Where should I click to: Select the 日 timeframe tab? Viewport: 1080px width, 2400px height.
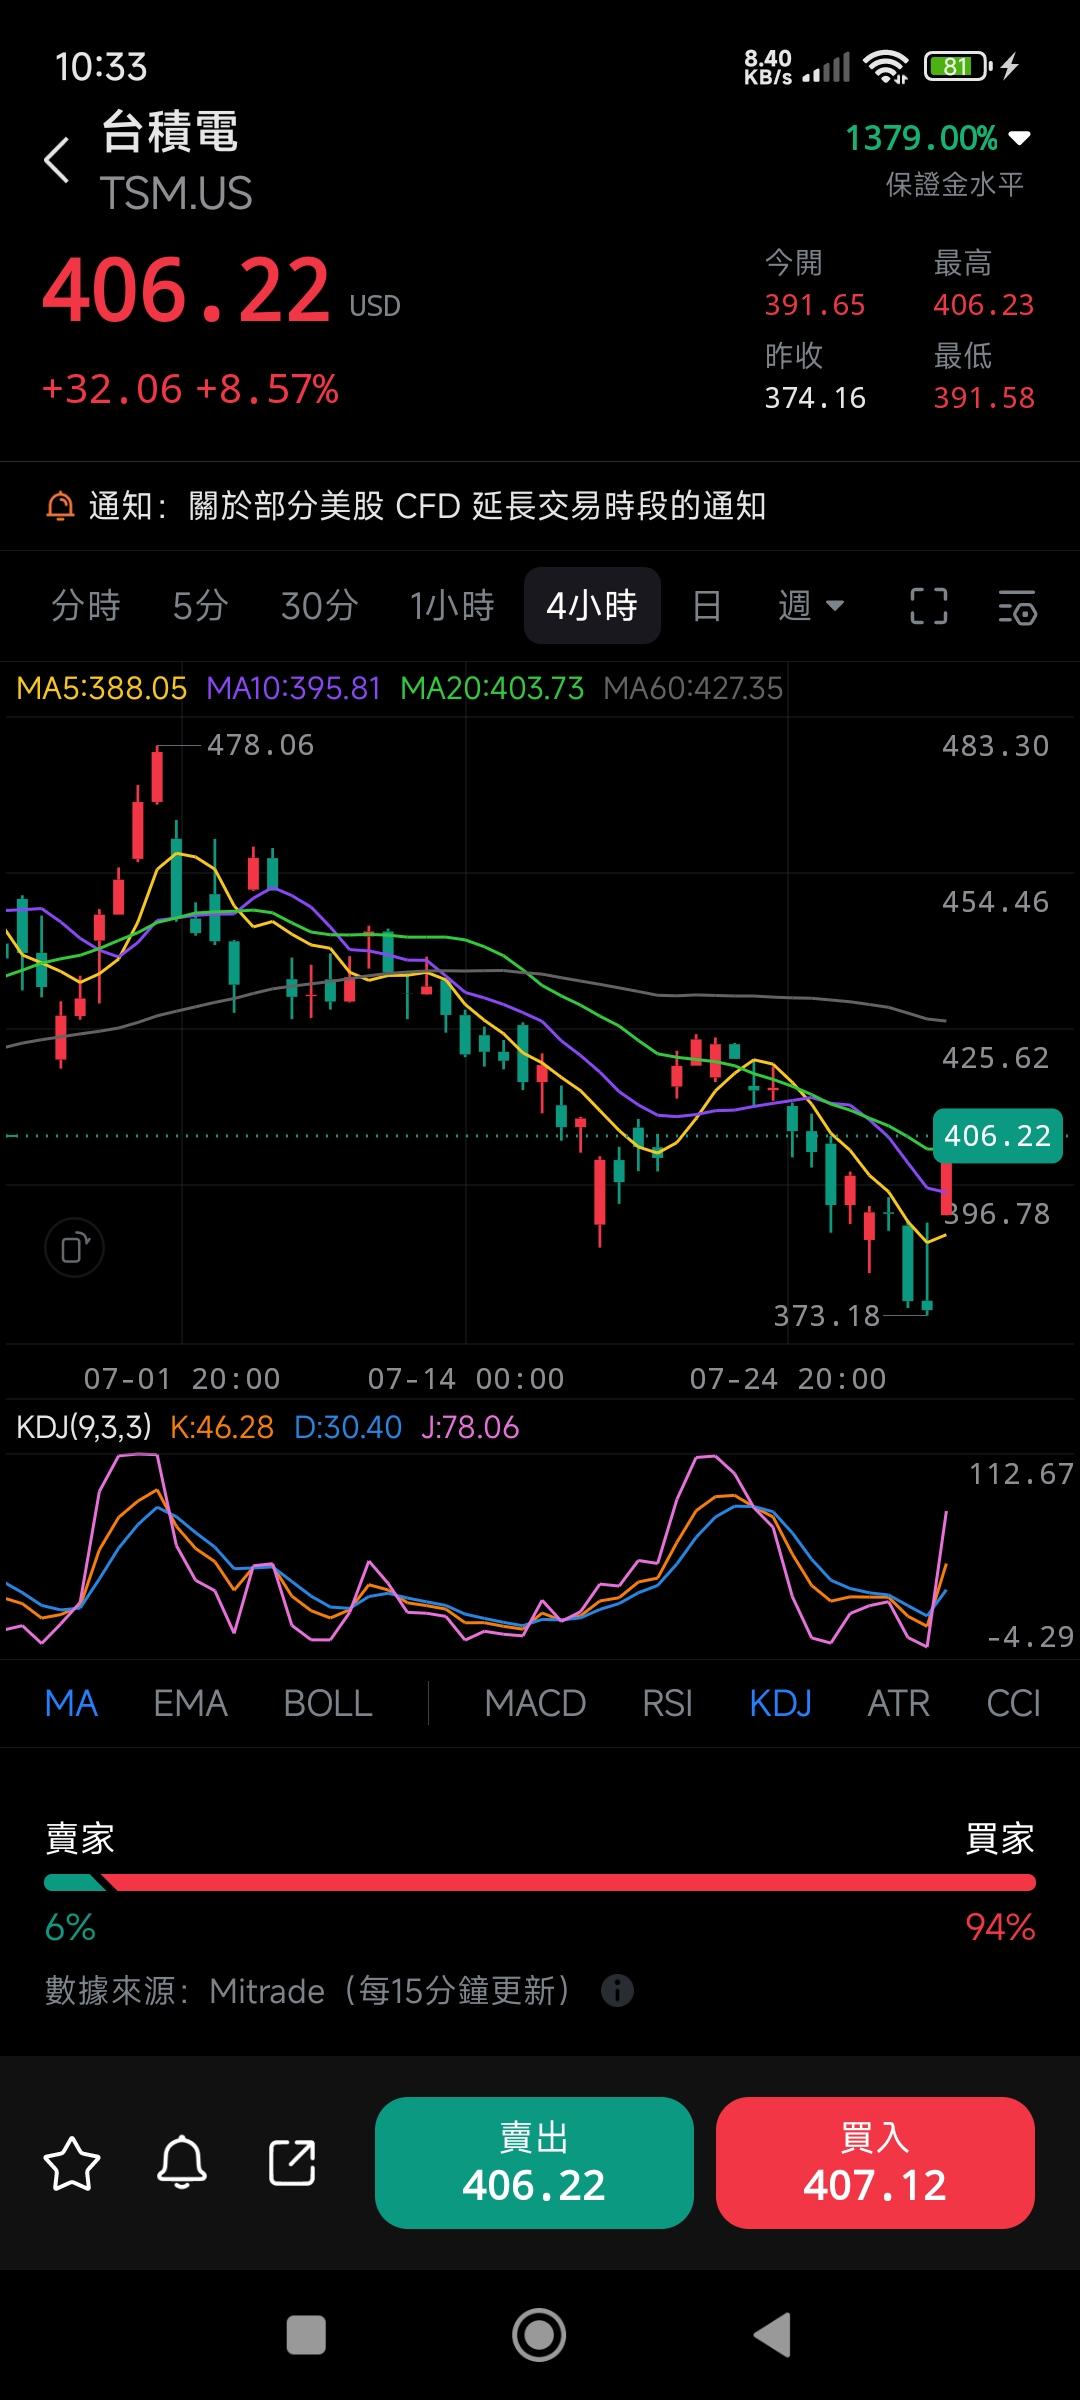(x=707, y=606)
